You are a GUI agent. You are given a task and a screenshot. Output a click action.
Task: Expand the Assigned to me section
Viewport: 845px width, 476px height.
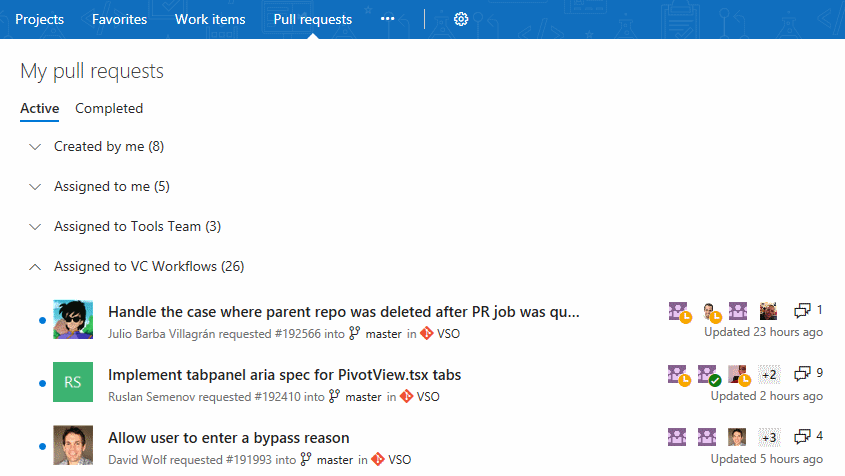(x=36, y=187)
